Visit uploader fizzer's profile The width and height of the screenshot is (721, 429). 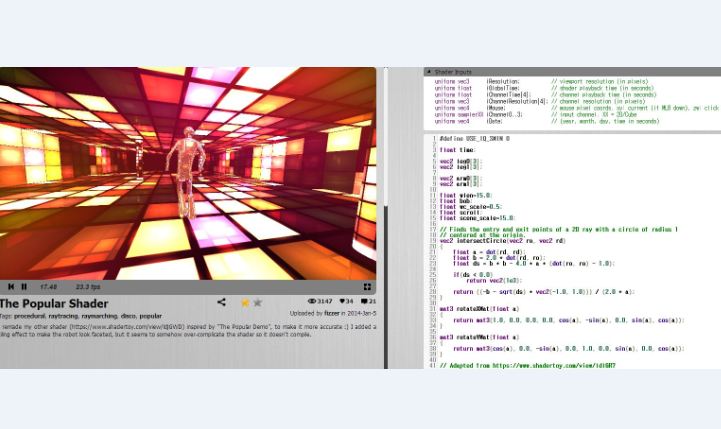coord(332,313)
